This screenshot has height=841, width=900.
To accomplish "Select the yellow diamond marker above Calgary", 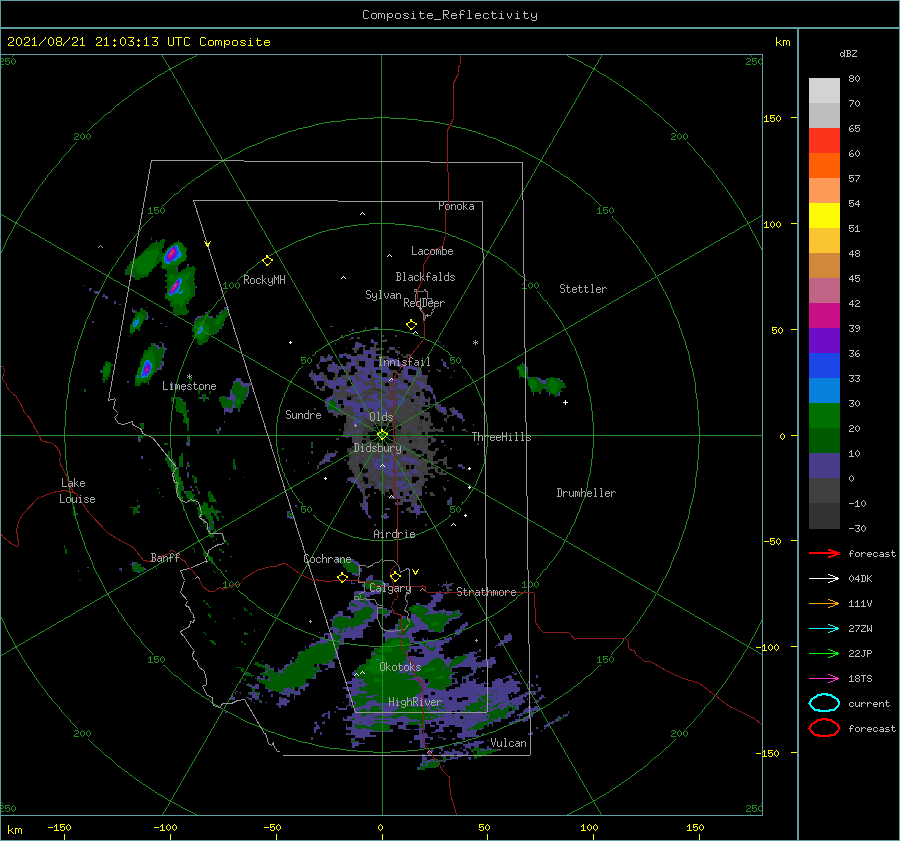I will [395, 576].
